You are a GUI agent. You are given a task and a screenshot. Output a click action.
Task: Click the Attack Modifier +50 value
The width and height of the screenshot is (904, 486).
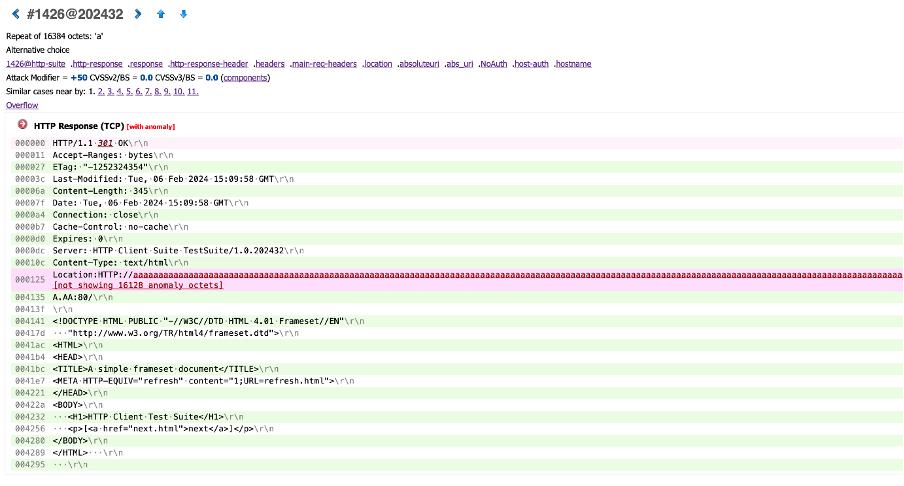(x=79, y=78)
